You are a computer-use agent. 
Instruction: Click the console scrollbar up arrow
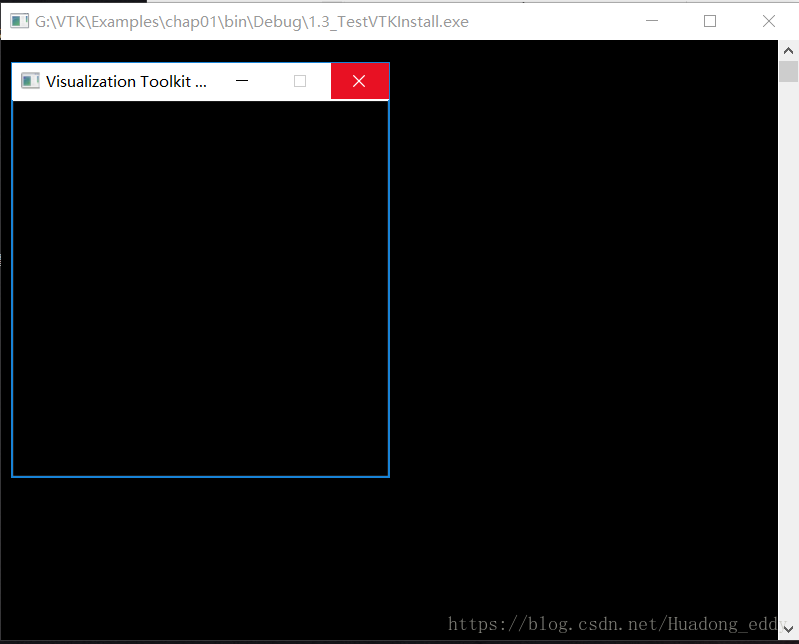coord(788,50)
